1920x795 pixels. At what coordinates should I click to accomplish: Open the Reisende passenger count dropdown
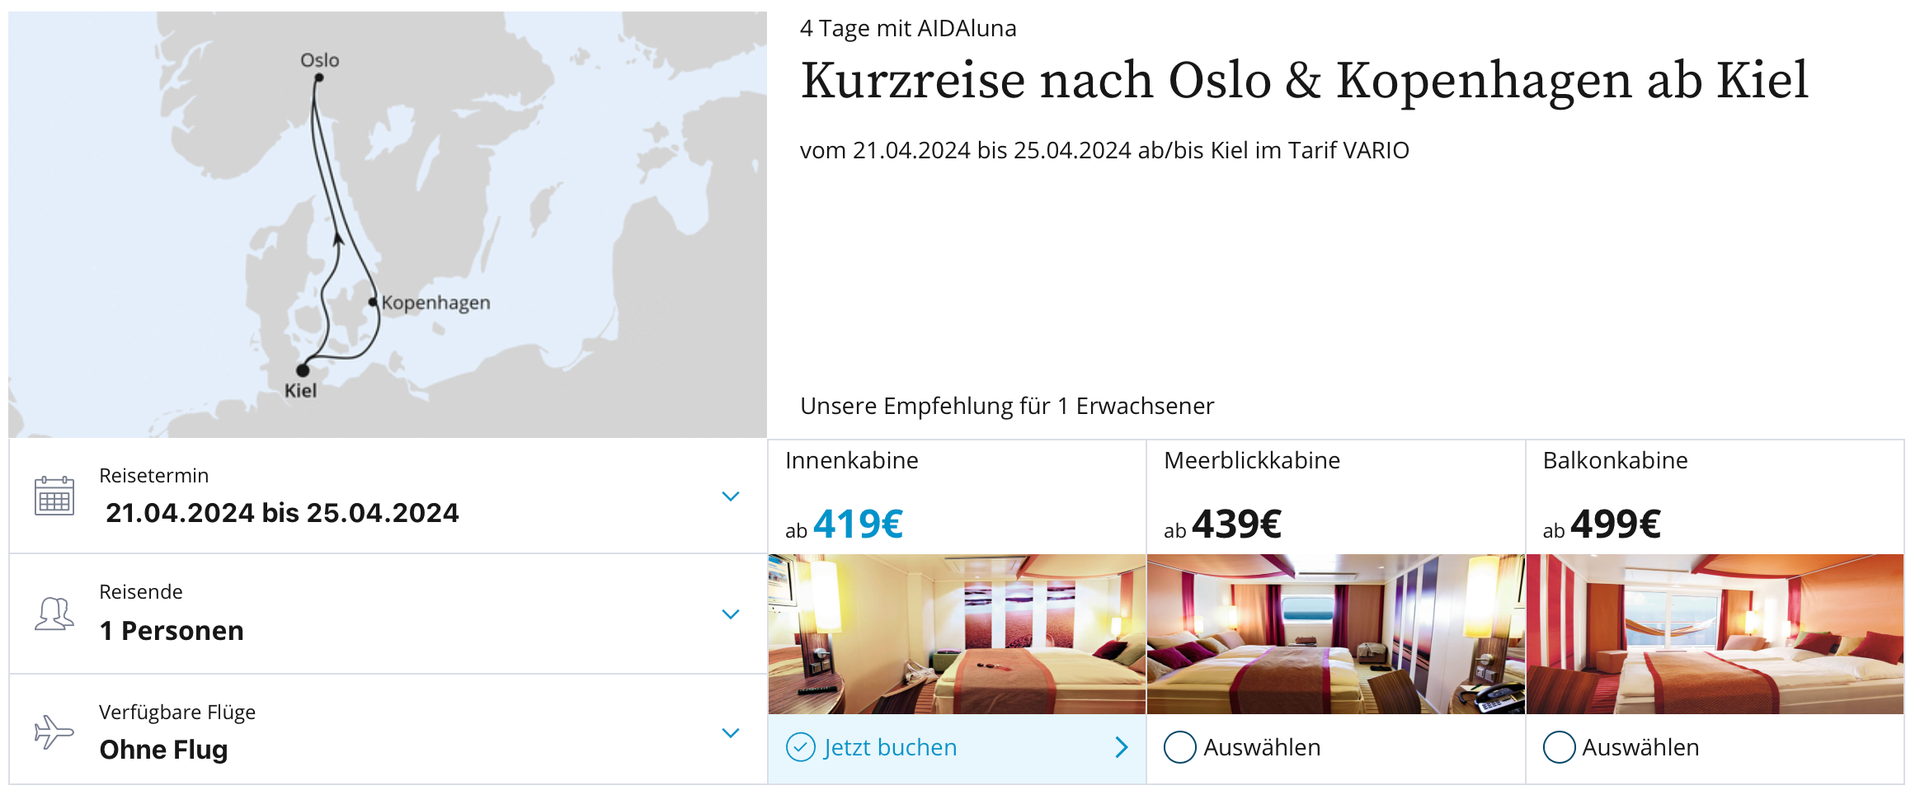[731, 614]
